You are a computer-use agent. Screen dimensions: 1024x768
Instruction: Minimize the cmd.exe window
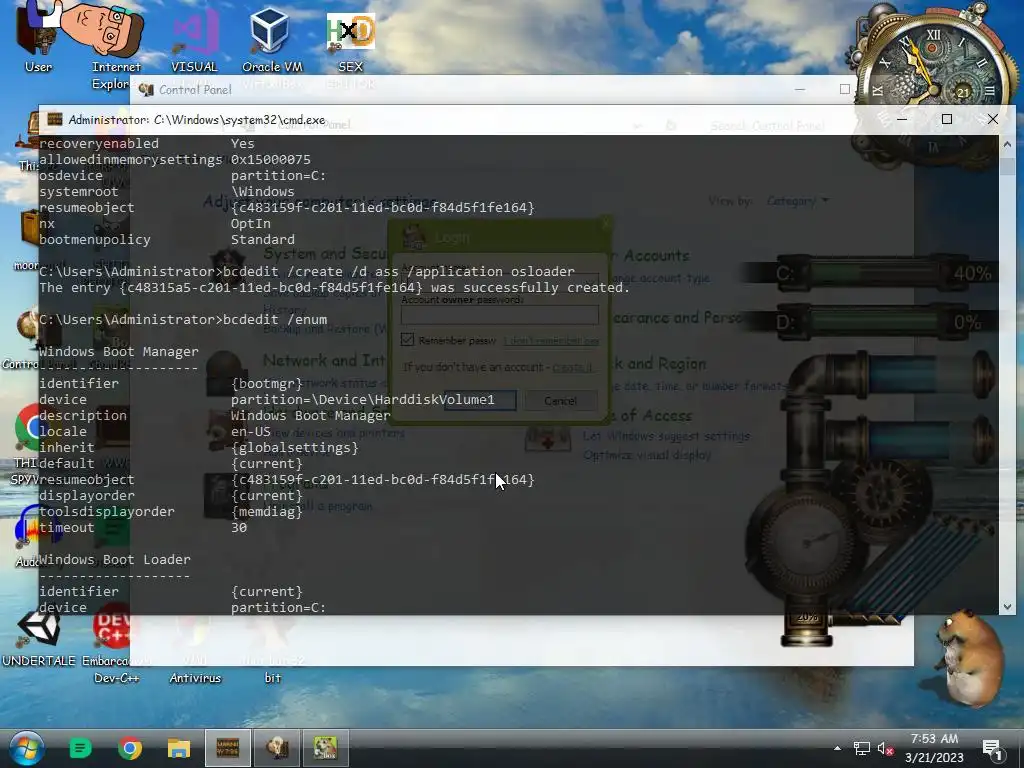click(x=902, y=119)
